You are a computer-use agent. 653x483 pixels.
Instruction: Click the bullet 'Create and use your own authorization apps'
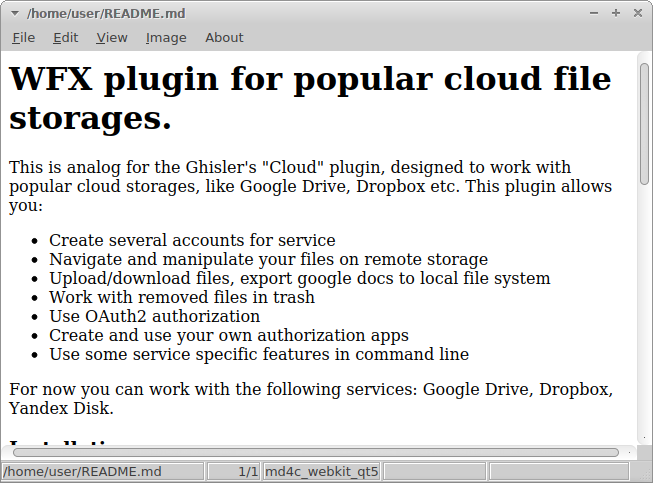(x=229, y=336)
